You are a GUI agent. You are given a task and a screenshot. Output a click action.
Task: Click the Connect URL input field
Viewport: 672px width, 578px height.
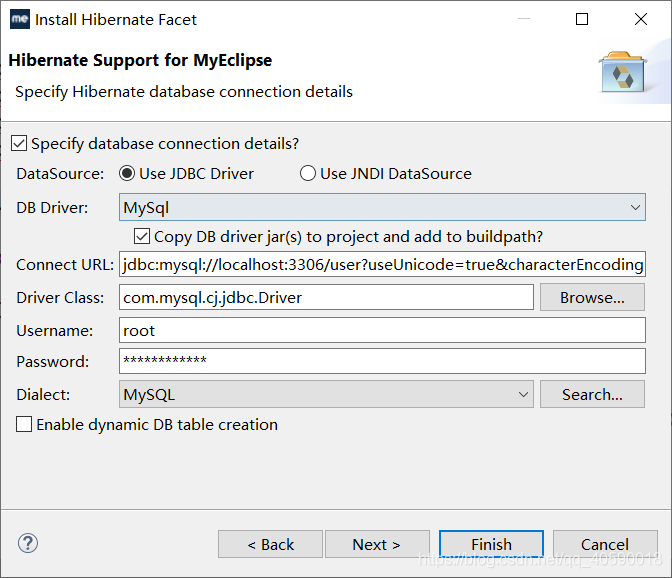tap(382, 264)
